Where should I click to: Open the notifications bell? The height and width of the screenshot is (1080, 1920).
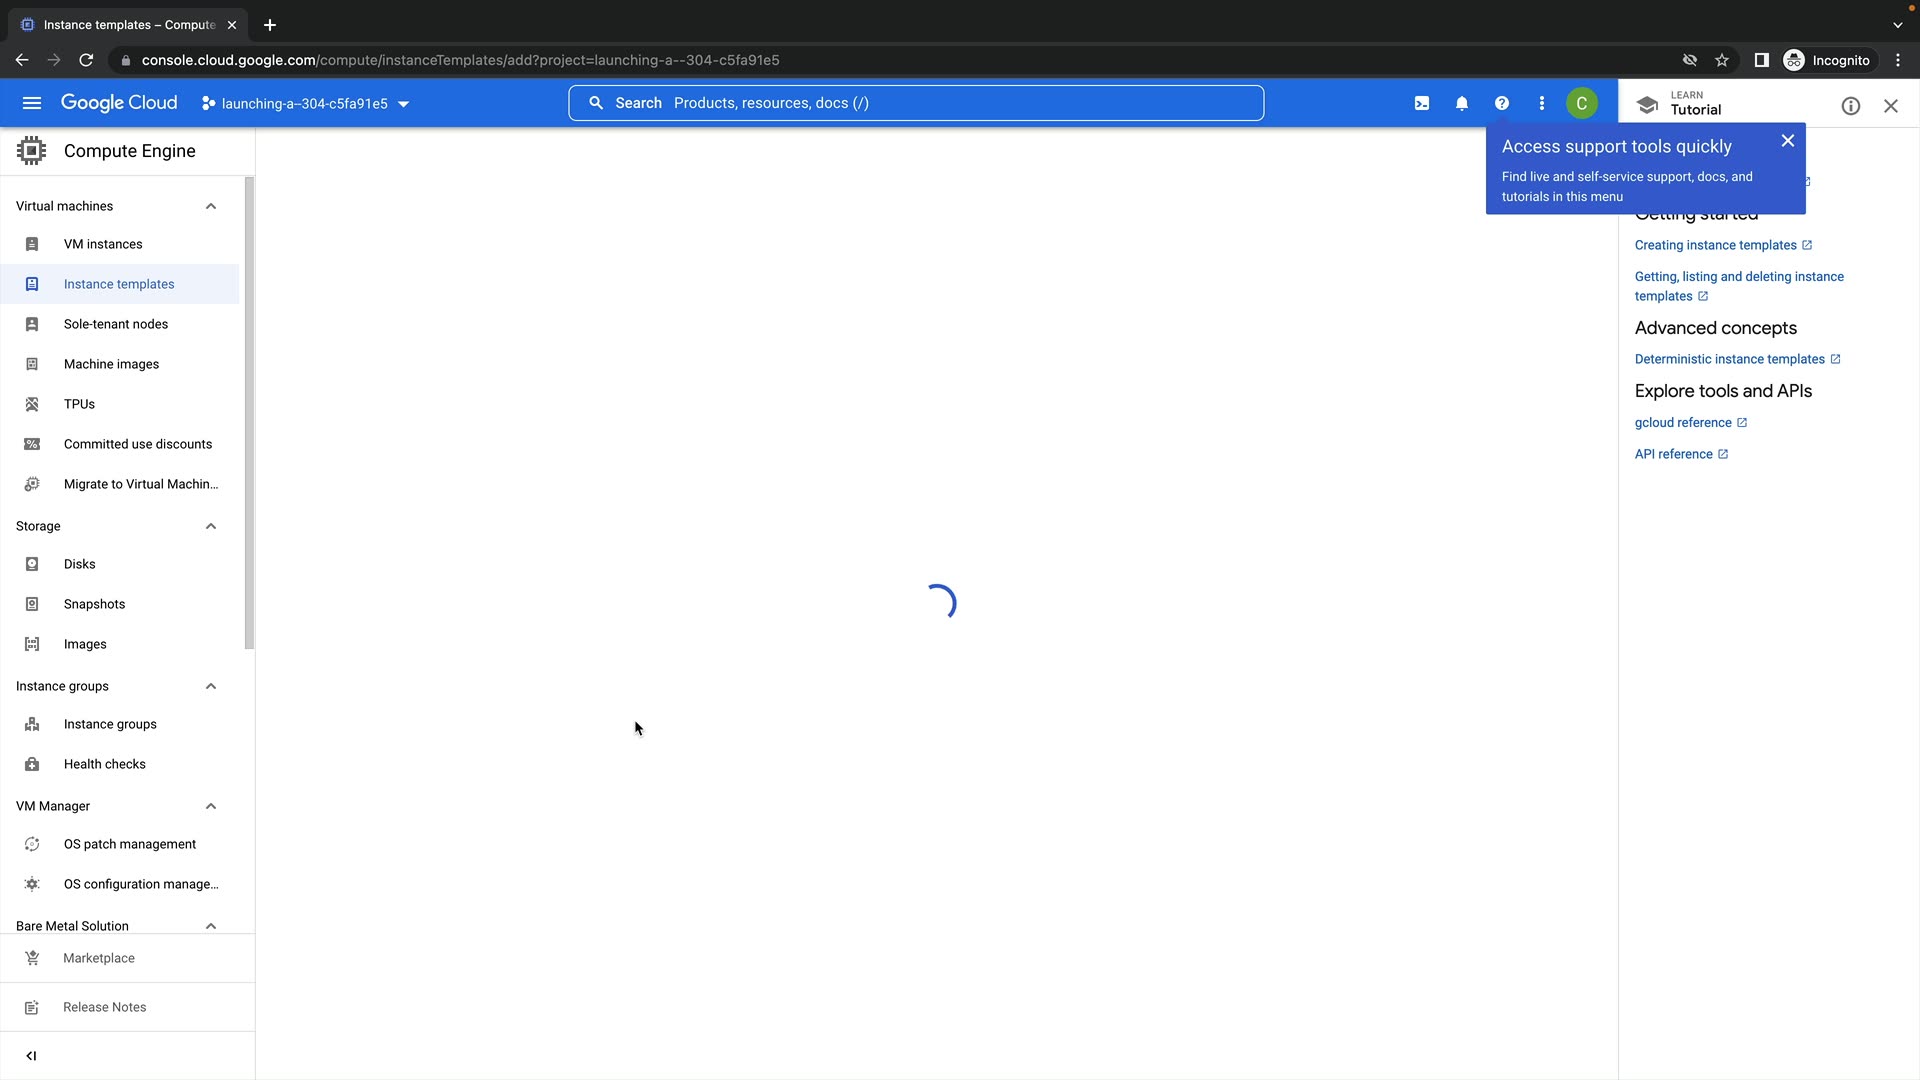click(1461, 103)
